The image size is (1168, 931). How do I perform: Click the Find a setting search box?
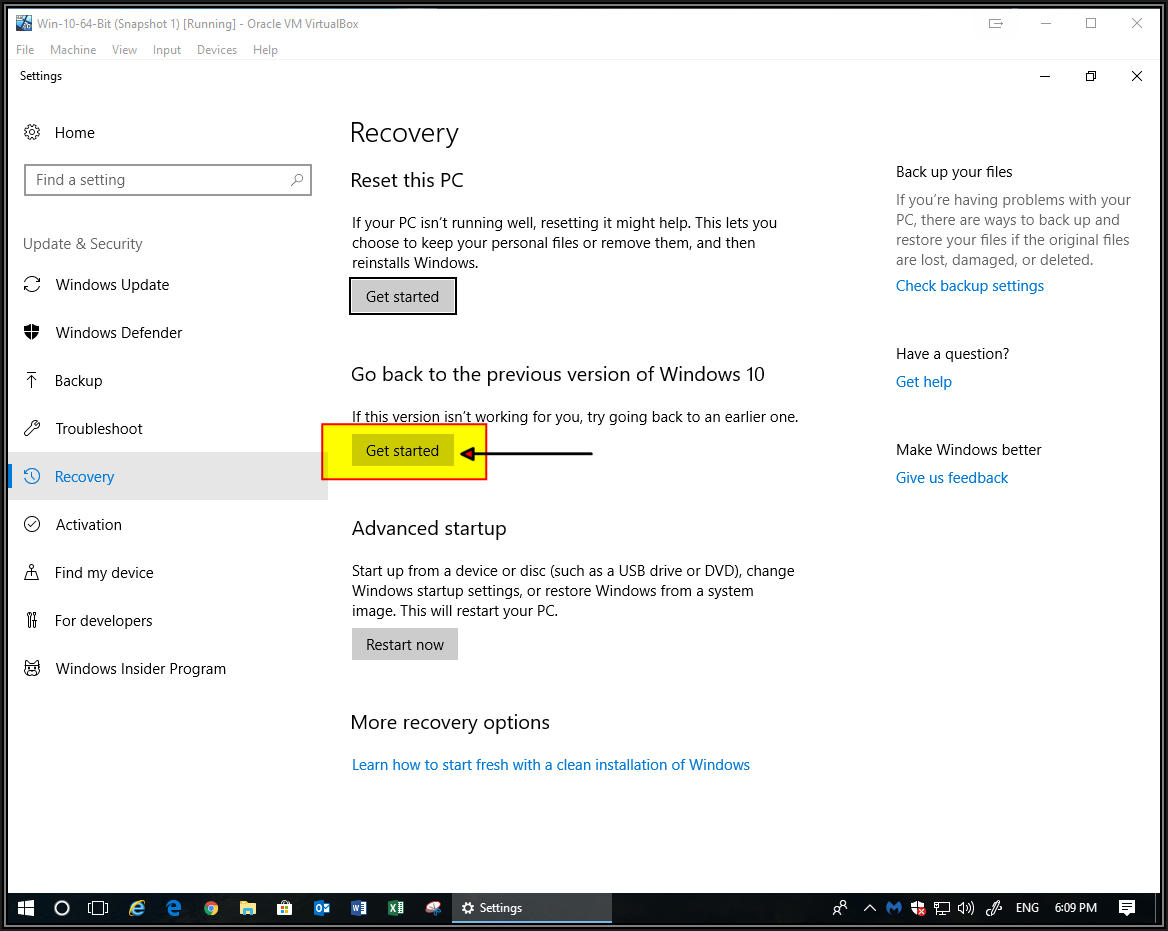(x=168, y=179)
